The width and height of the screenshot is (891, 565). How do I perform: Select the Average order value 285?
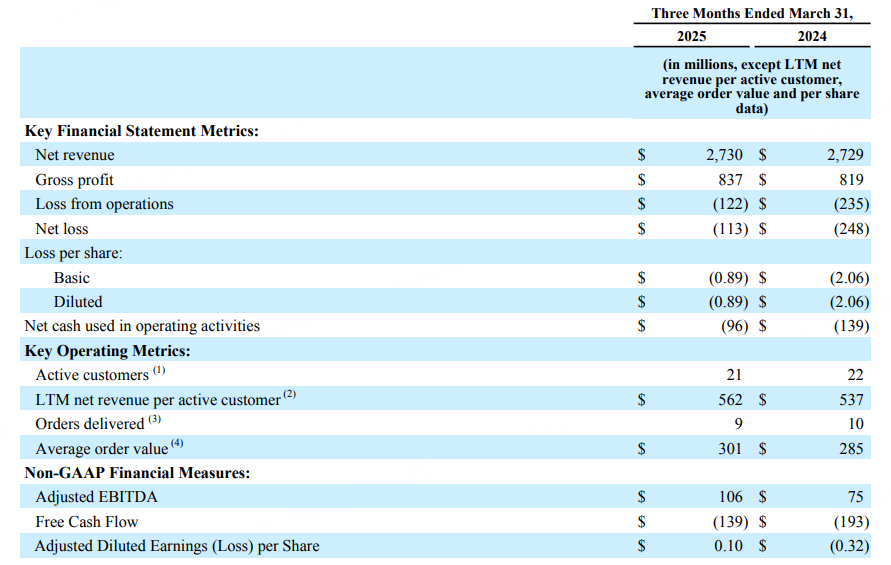pos(851,448)
